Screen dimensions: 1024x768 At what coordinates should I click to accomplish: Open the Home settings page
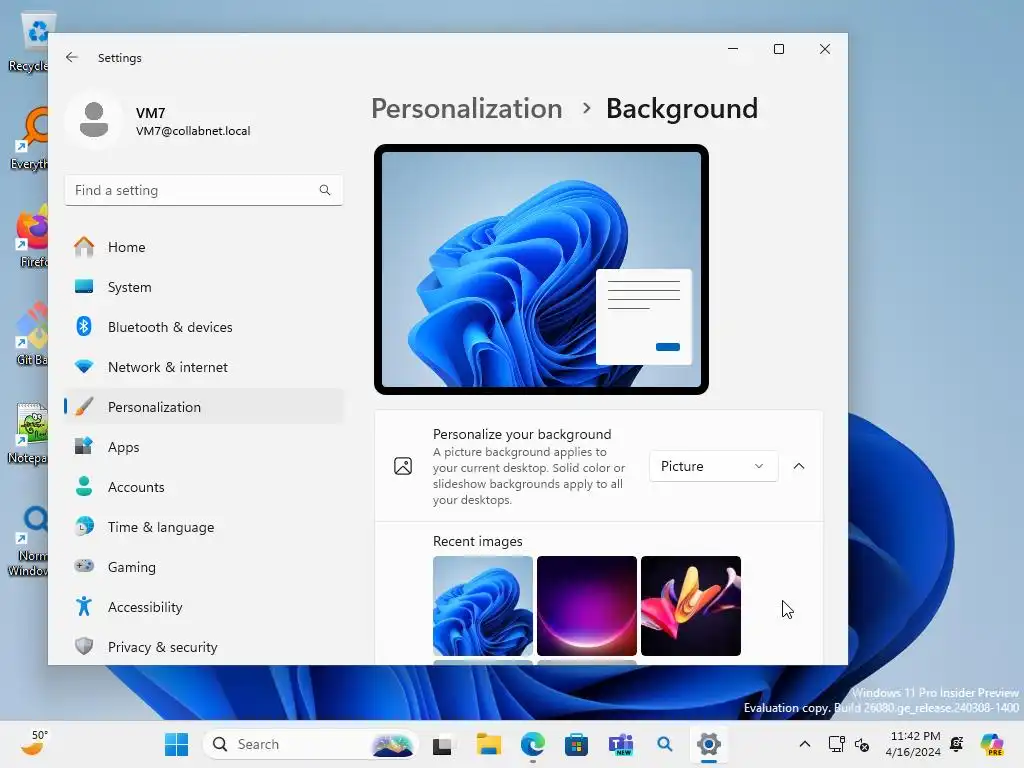[204, 247]
